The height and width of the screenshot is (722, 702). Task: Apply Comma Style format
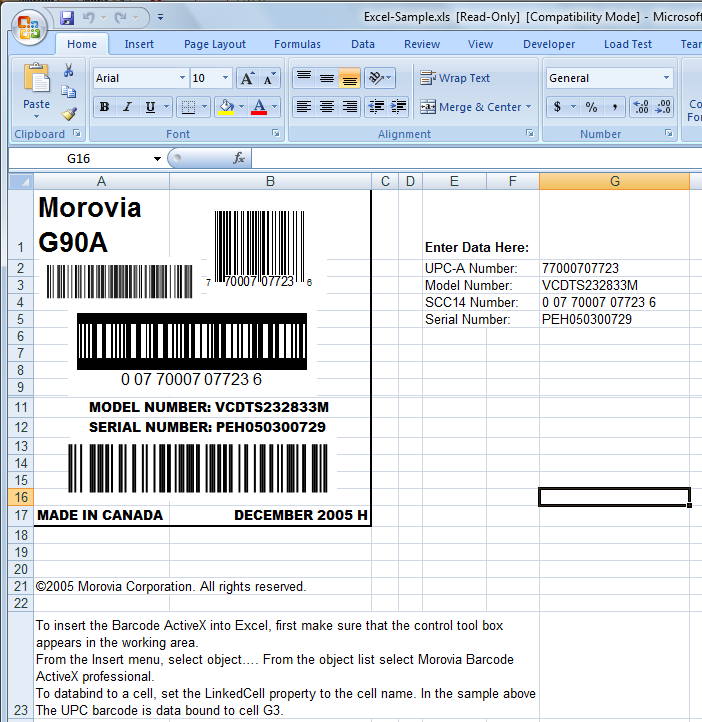pos(615,107)
